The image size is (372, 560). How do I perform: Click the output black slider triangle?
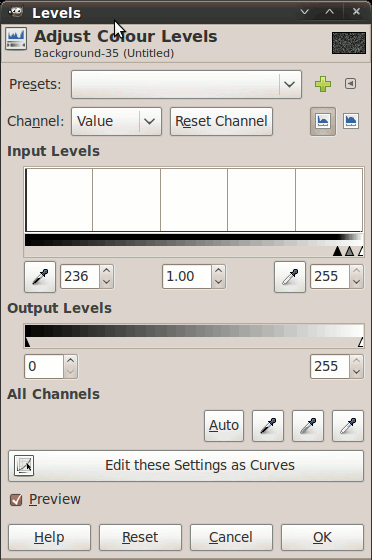[27, 342]
